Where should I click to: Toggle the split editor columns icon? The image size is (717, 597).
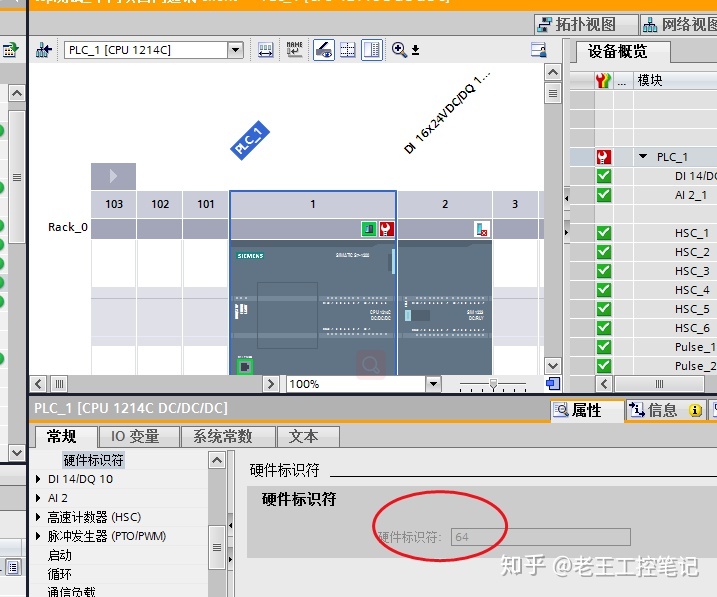tap(372, 50)
